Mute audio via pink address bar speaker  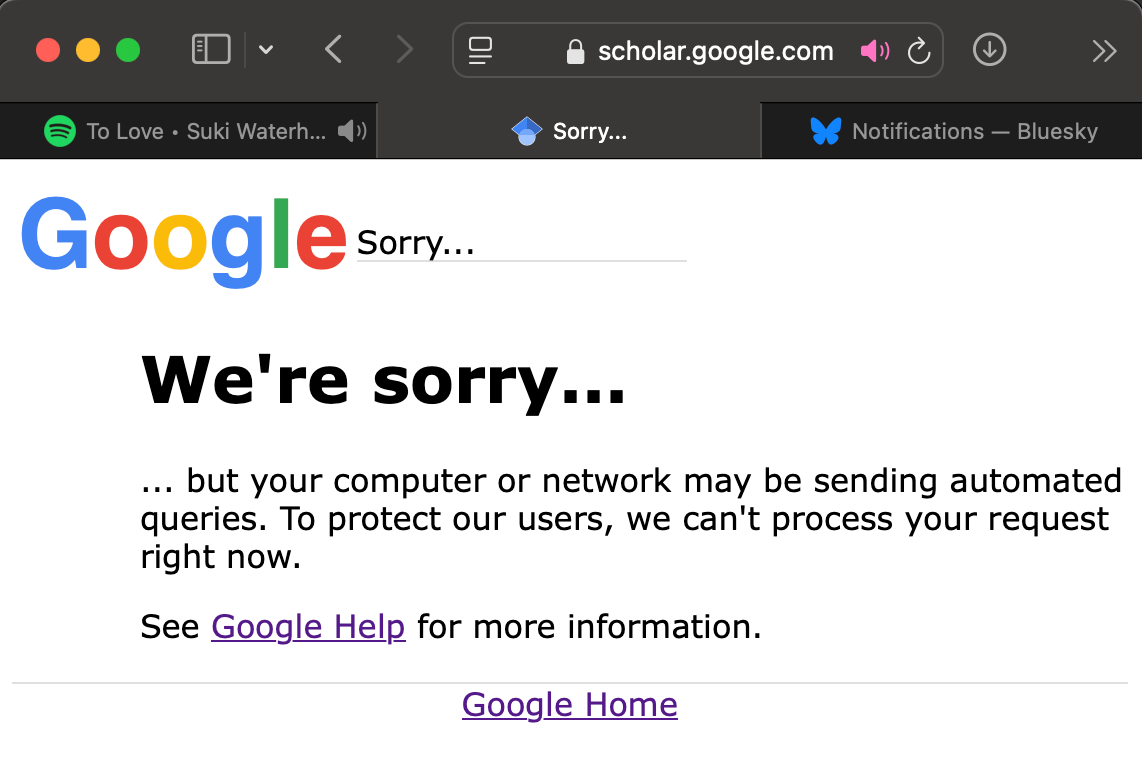(875, 51)
